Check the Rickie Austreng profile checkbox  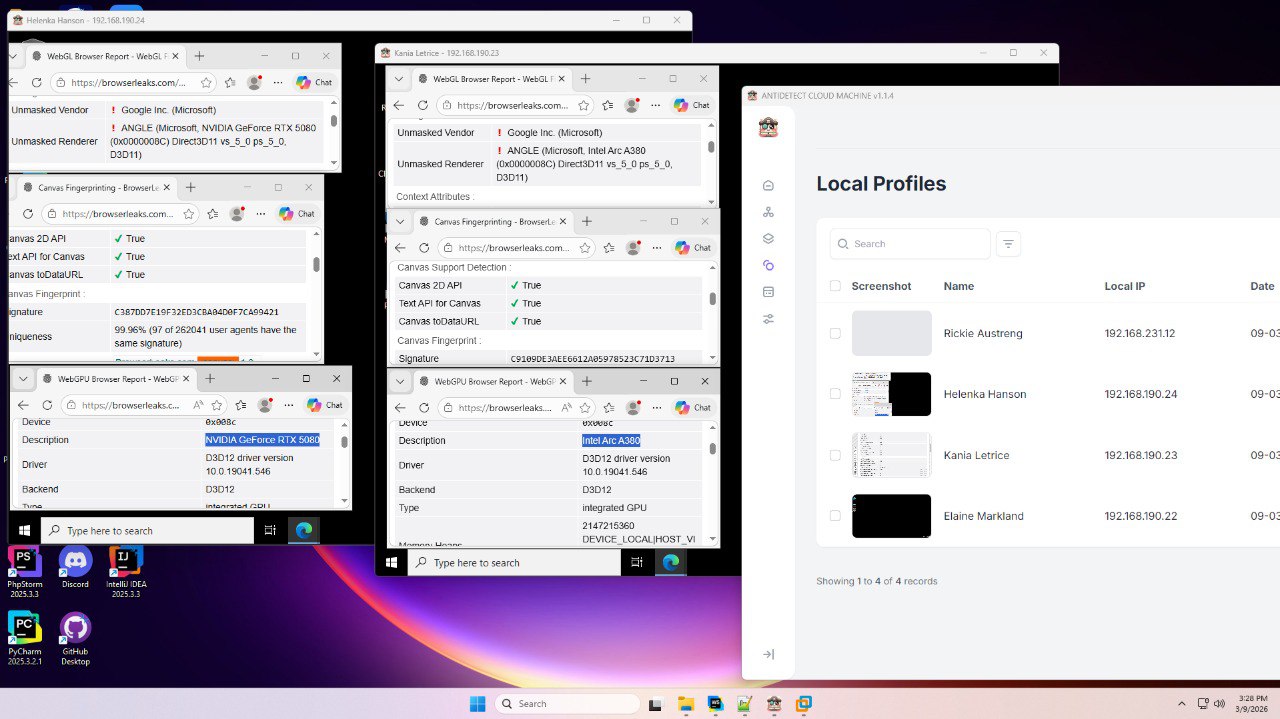pyautogui.click(x=835, y=333)
